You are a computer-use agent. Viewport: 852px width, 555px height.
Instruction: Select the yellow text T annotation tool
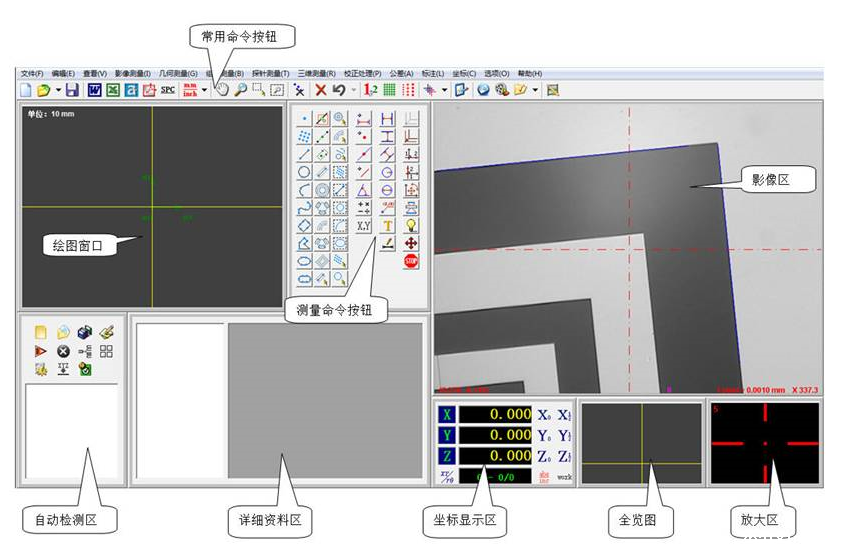tap(387, 226)
